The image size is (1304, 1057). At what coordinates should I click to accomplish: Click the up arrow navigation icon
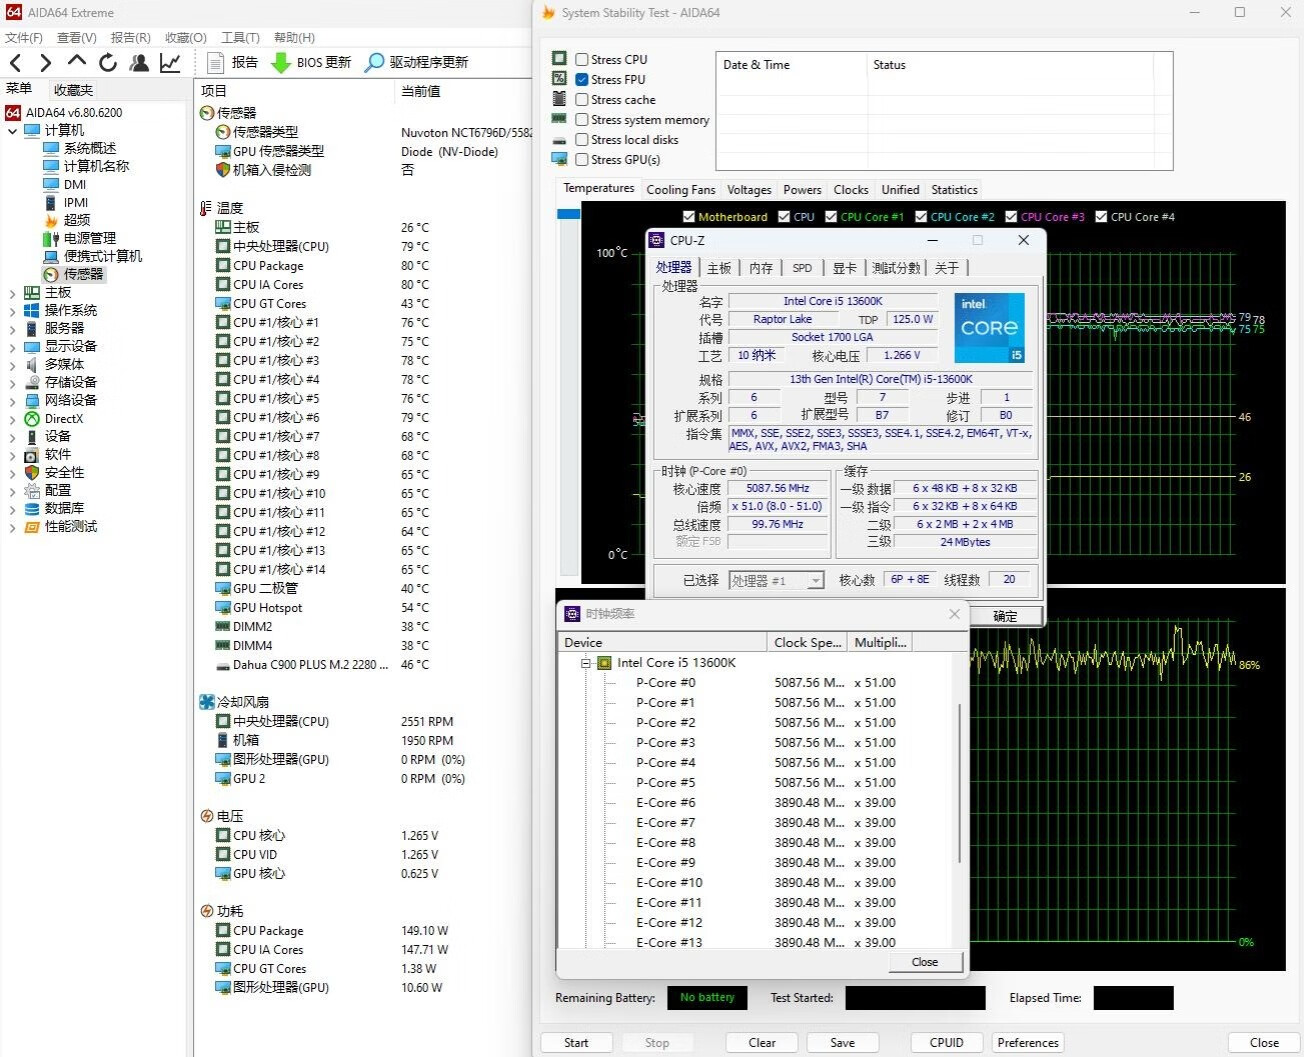(77, 63)
